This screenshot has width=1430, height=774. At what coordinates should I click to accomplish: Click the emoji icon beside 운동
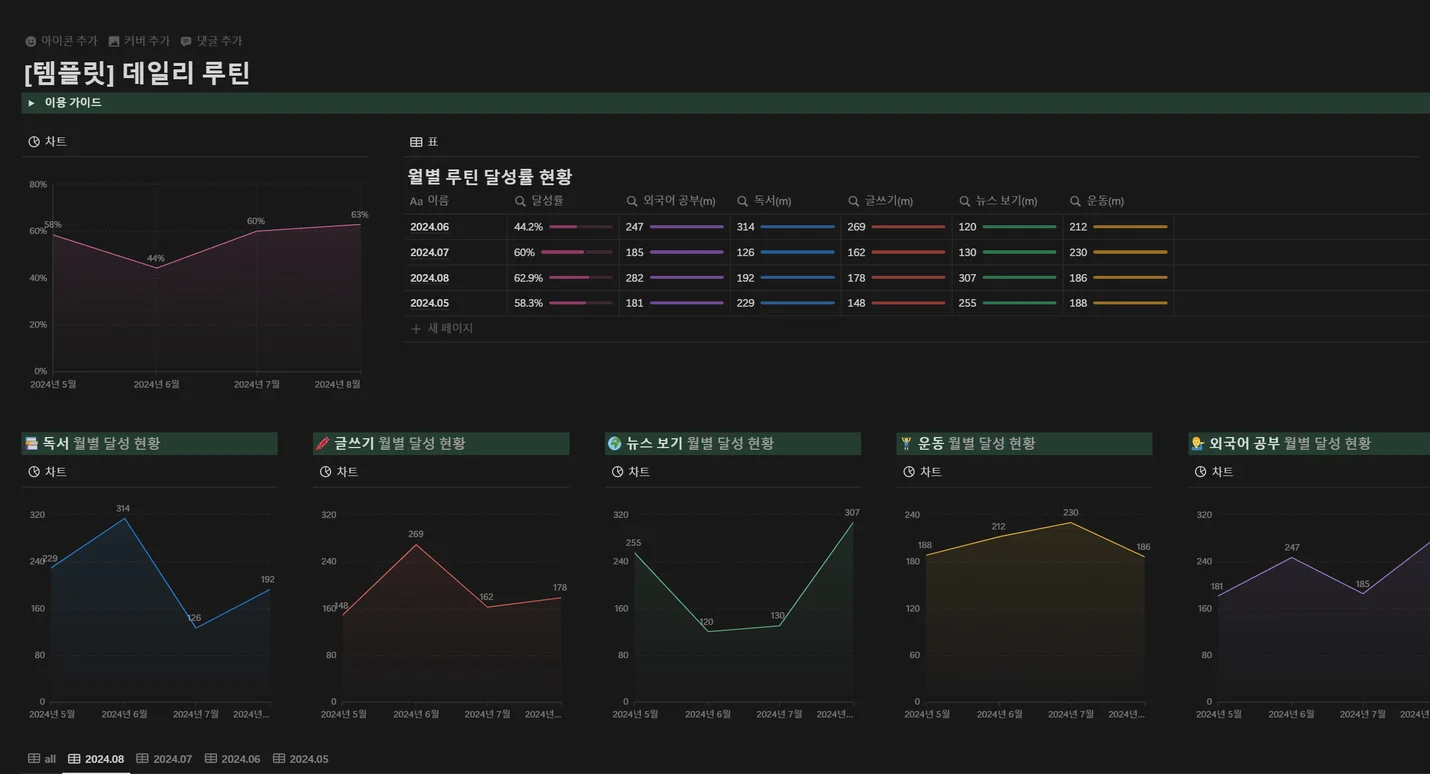(906, 443)
